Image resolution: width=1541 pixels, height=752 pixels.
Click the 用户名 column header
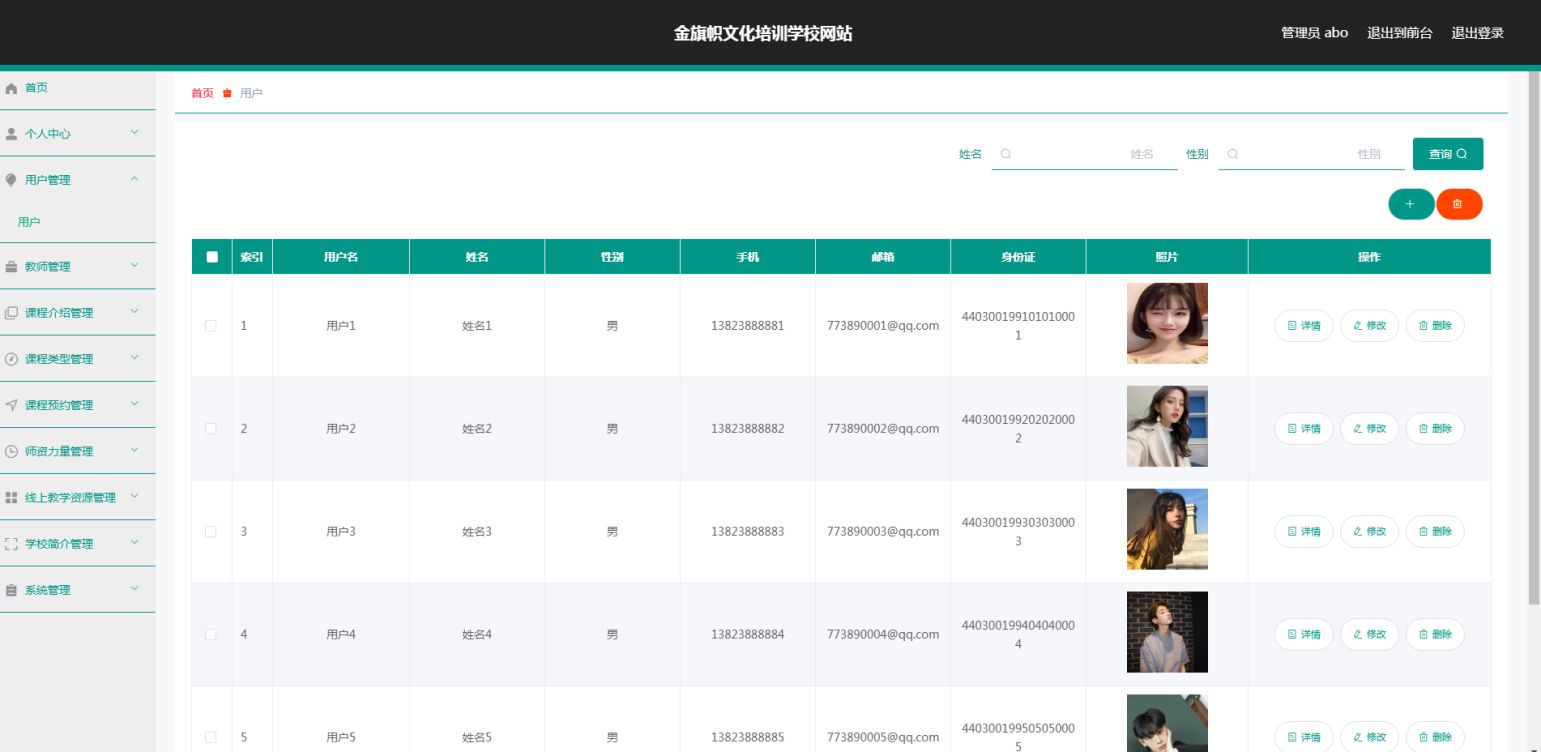341,257
